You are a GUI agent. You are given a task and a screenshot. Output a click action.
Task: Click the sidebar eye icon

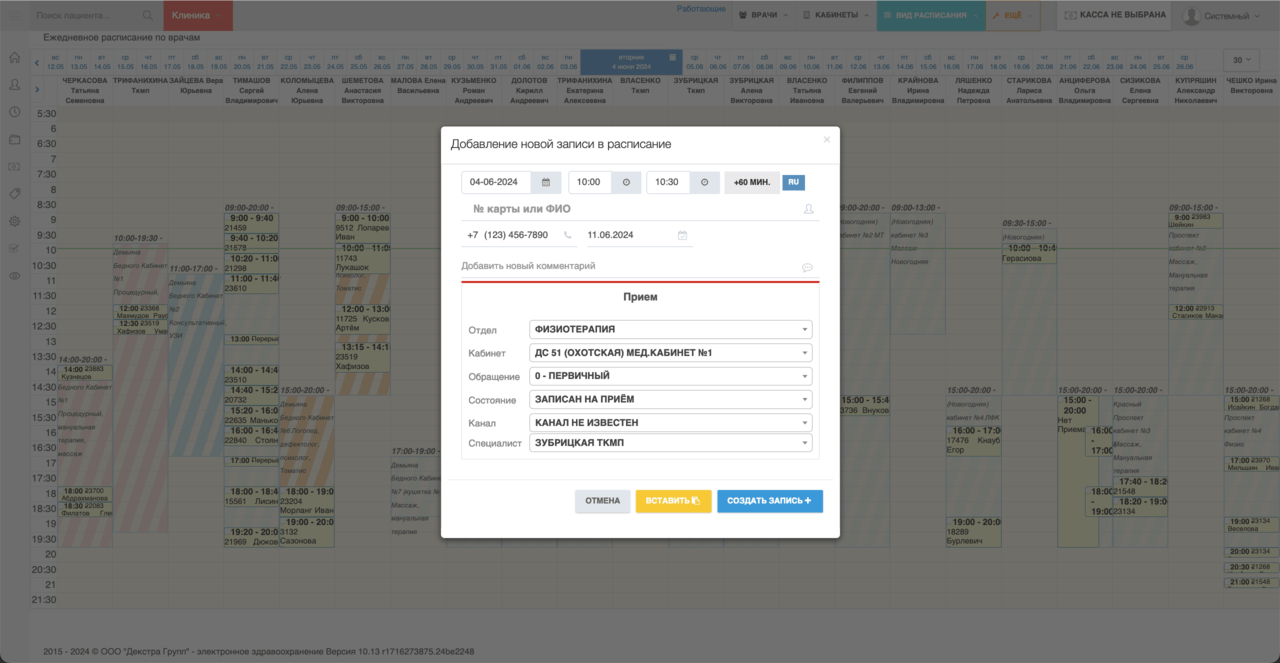14,275
